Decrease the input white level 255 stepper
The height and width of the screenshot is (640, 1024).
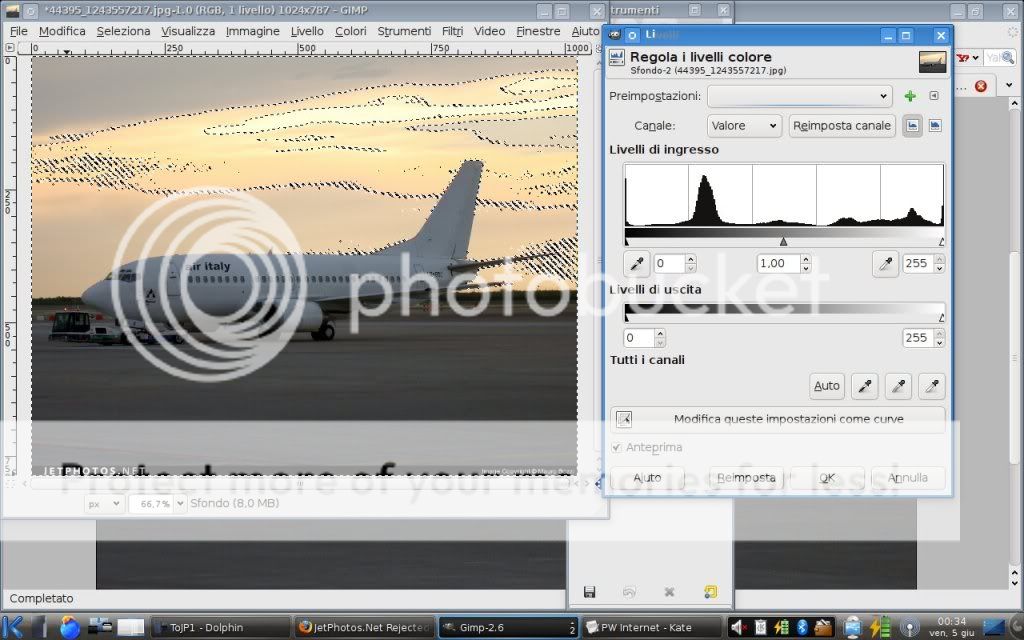pyautogui.click(x=939, y=268)
